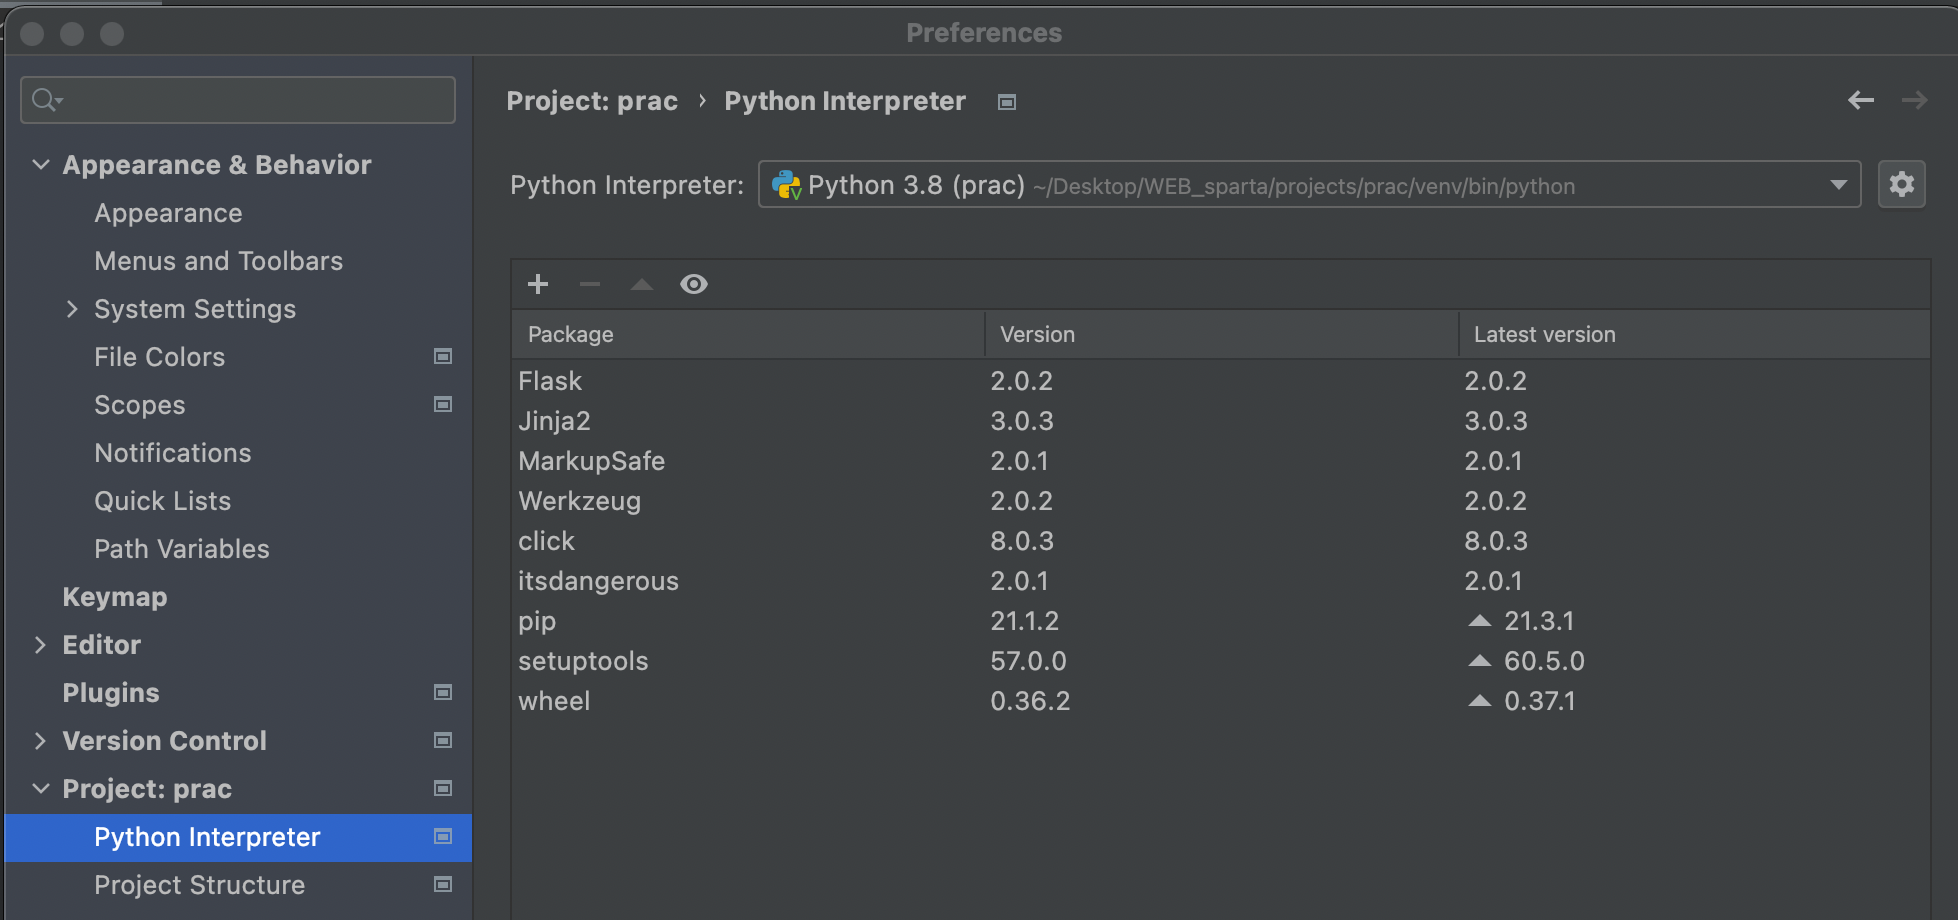Screen dimensions: 1958x920
Task: Click Project: prac breadcrumb link
Action: 592,101
